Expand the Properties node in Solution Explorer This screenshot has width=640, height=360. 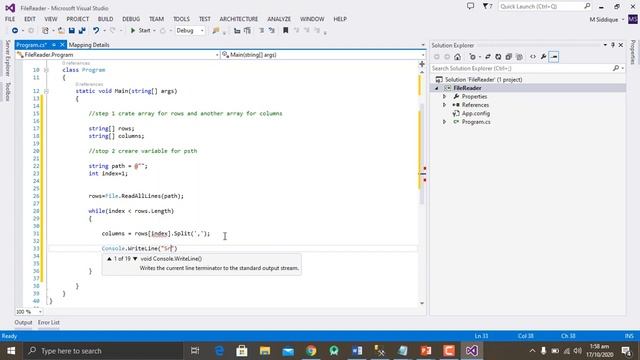[444, 97]
